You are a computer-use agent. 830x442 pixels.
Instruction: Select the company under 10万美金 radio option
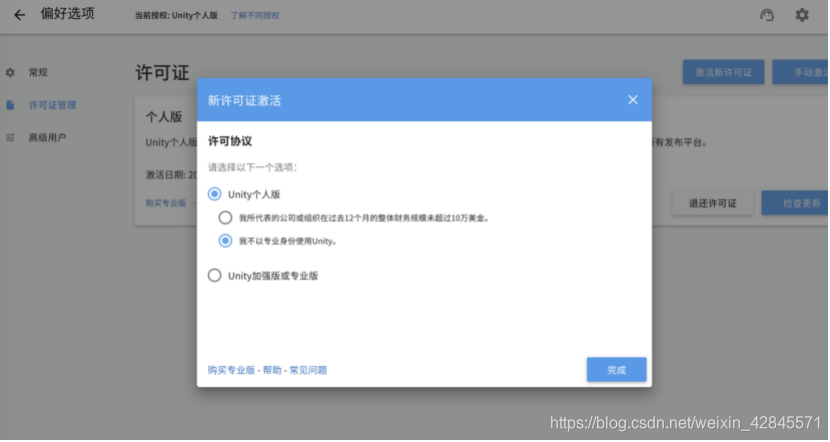(x=225, y=218)
